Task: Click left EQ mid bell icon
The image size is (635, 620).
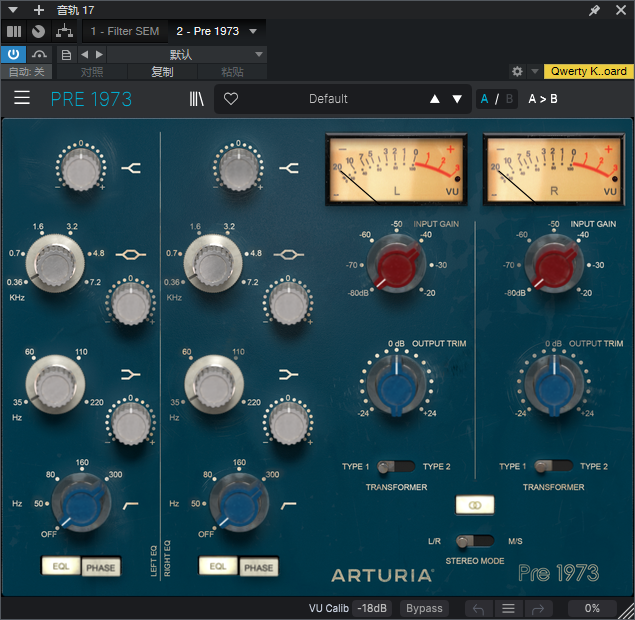Action: (x=131, y=254)
